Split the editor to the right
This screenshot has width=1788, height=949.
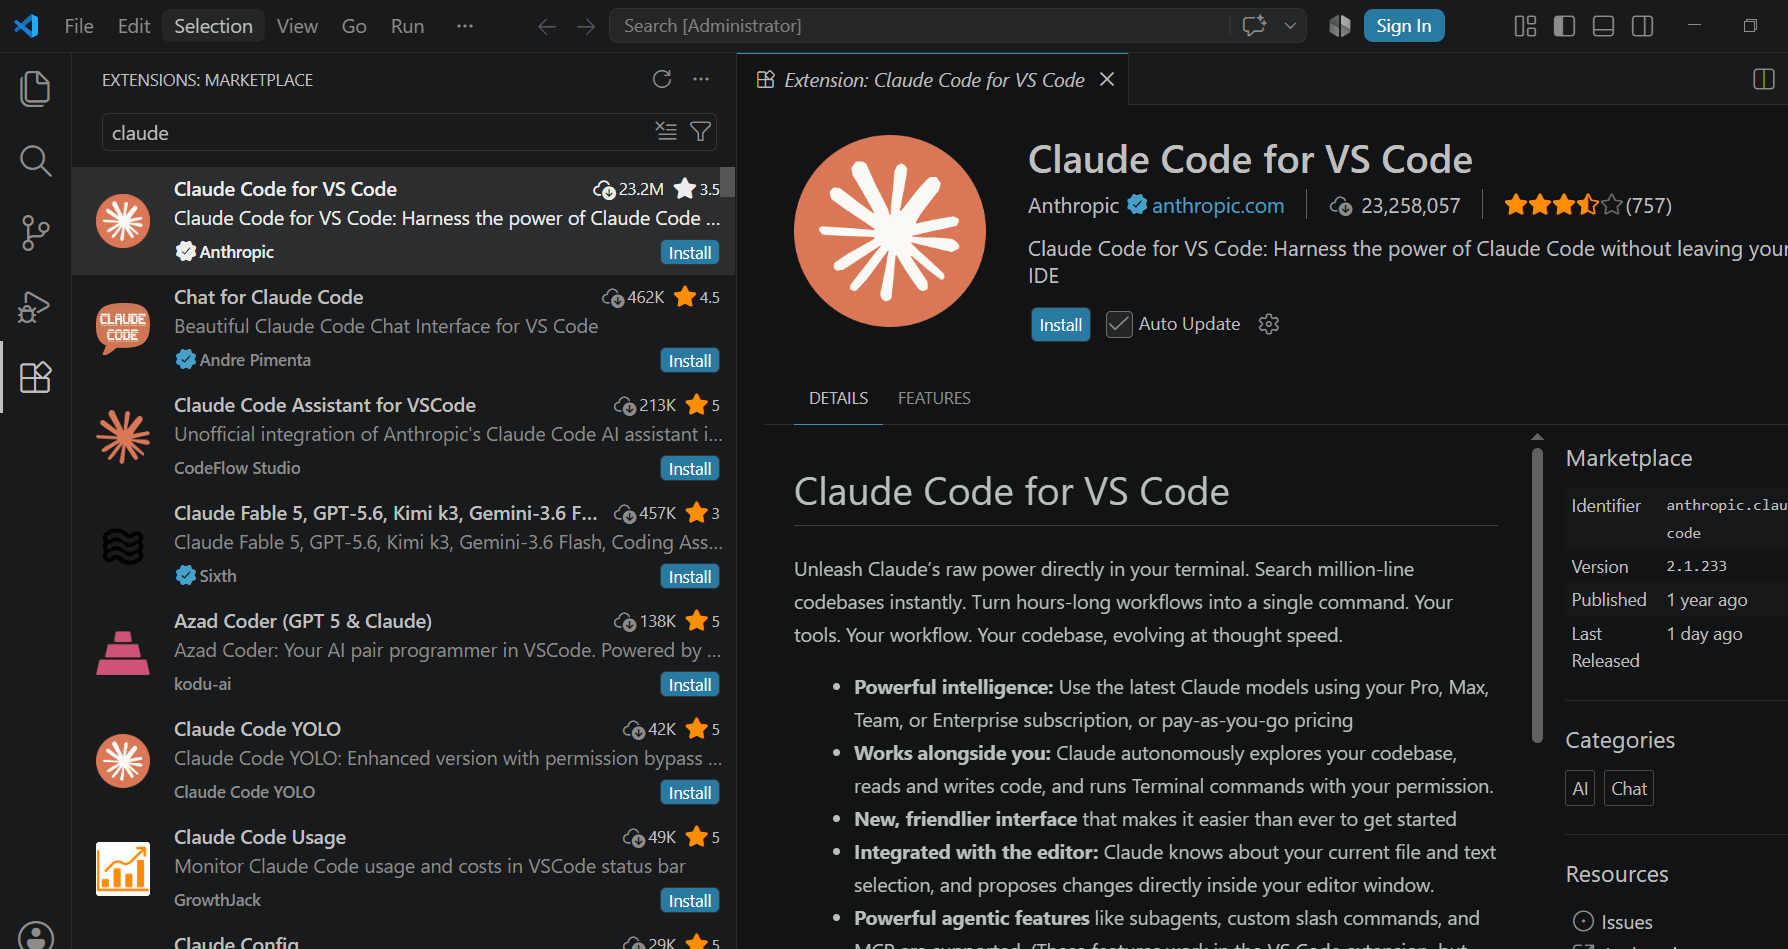click(1764, 79)
